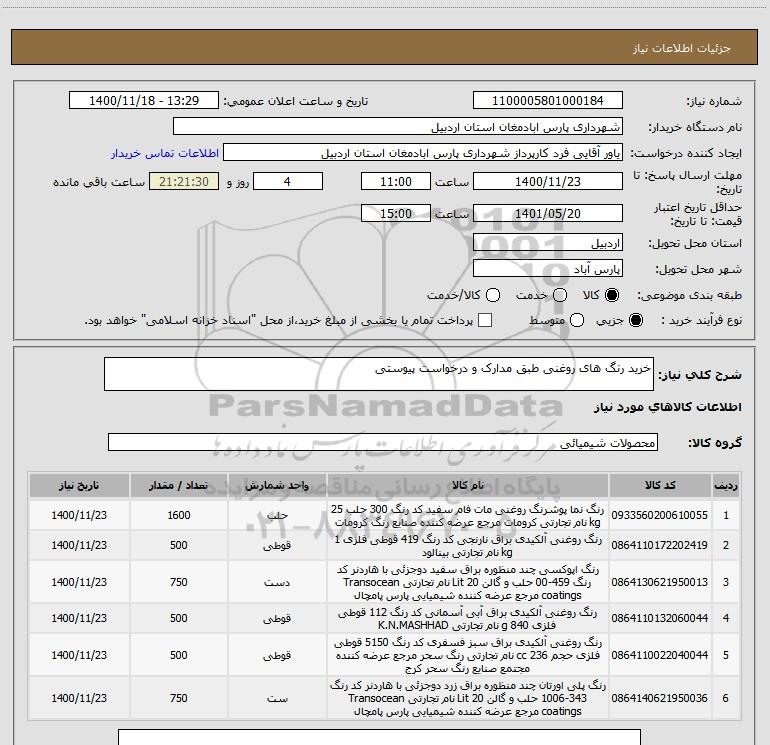Screen dimensions: 770x745
Task: Click product code 0864110172202419
Action: point(660,545)
